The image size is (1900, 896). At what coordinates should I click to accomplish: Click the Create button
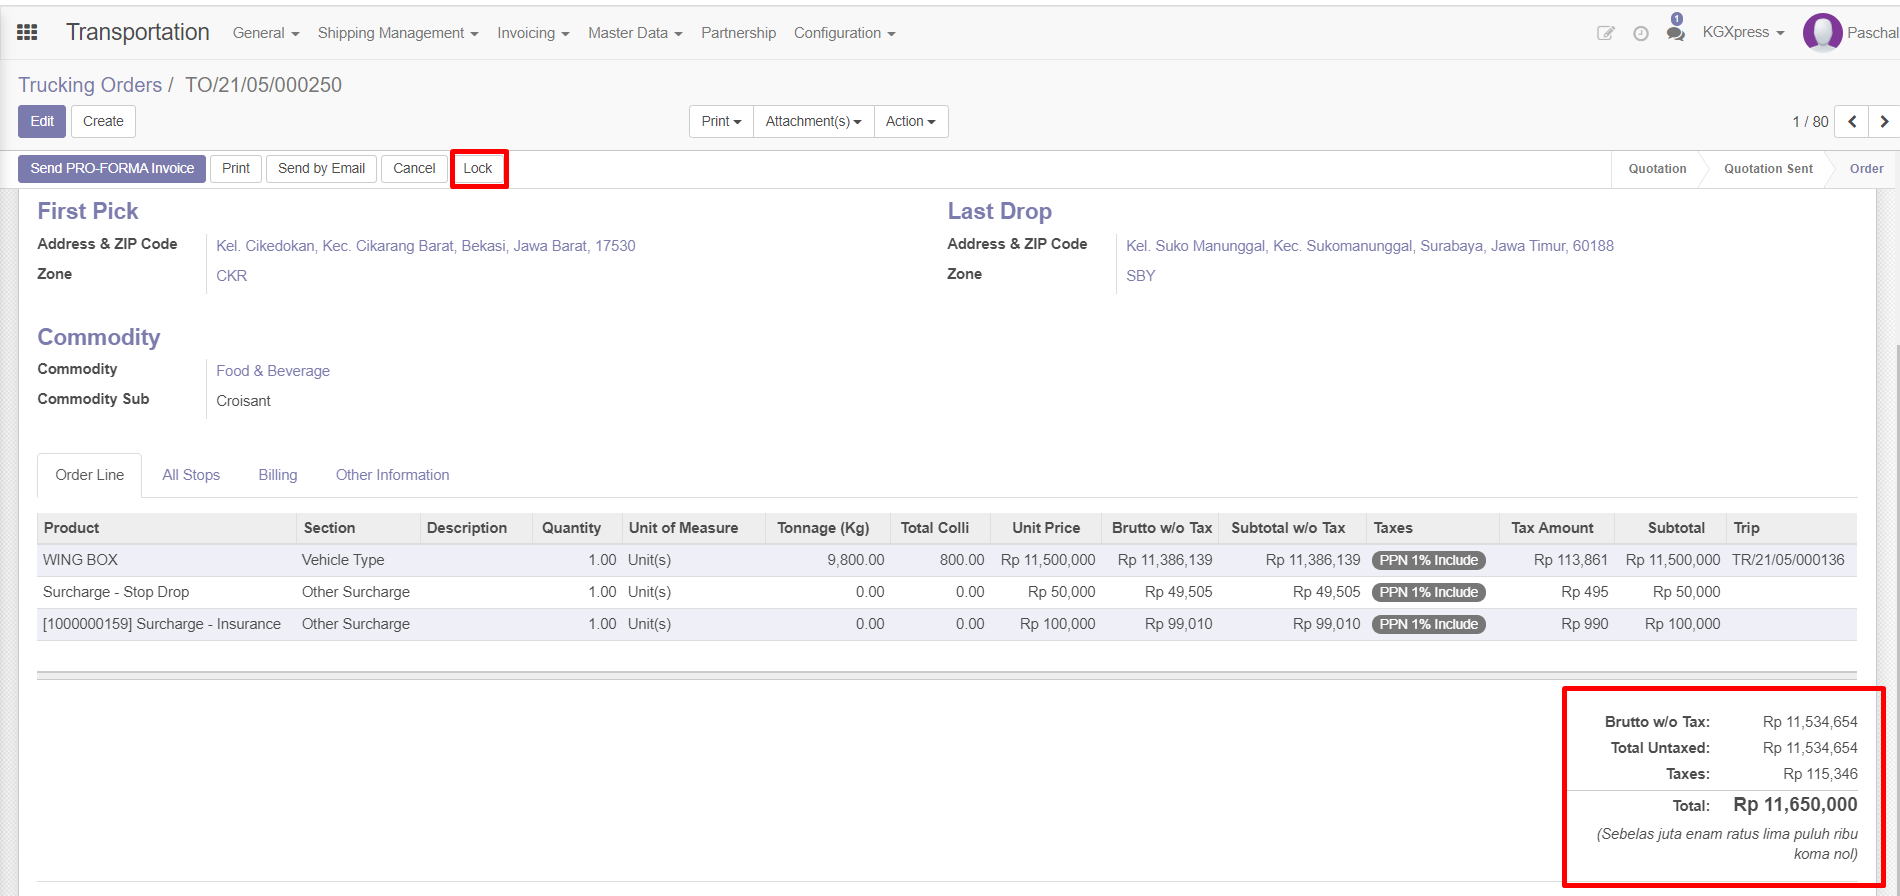103,121
